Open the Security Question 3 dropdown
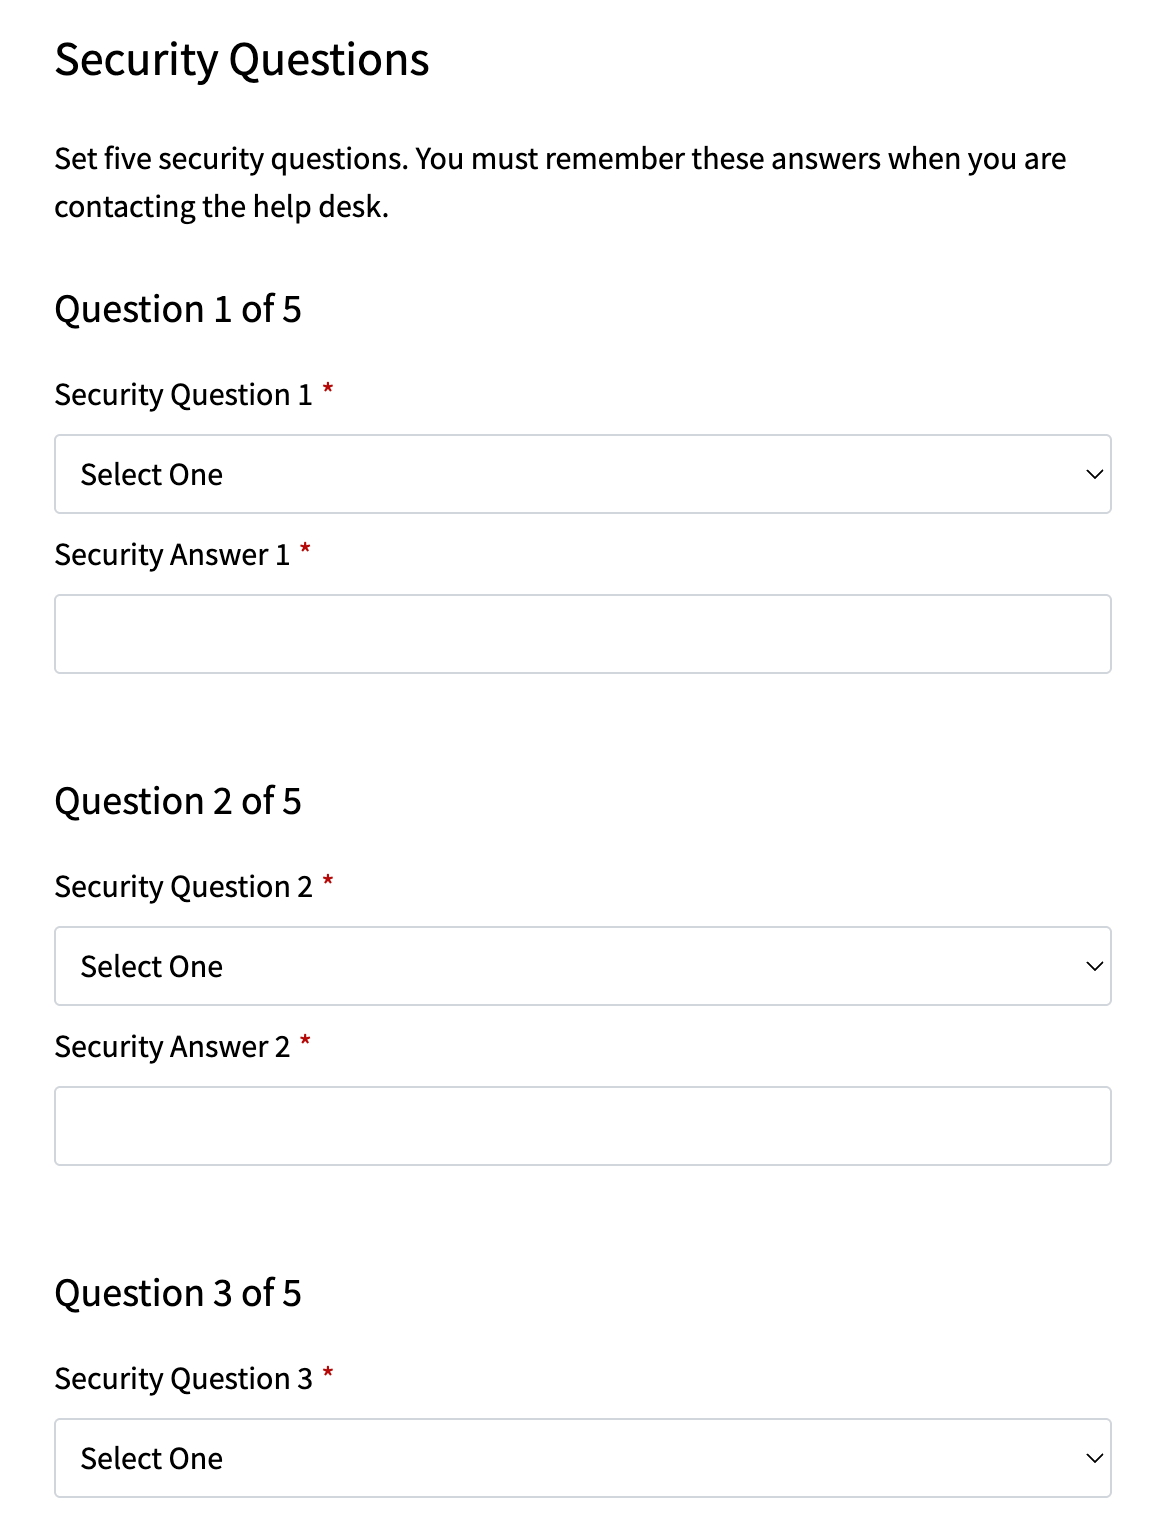The image size is (1154, 1516). coord(583,1458)
